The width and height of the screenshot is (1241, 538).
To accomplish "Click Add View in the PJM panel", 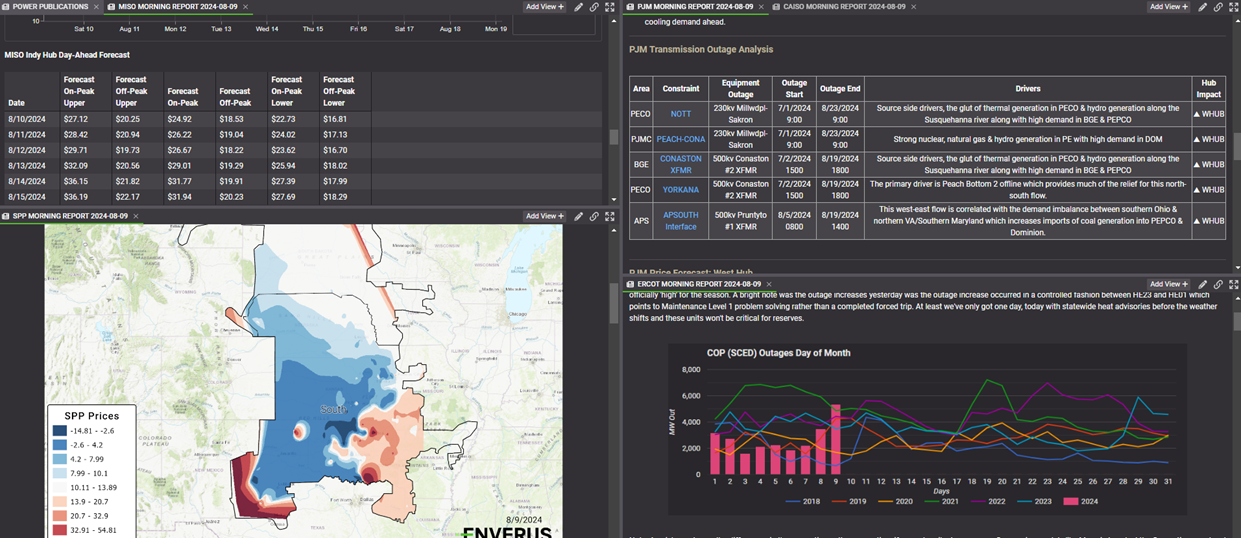I will pos(1168,7).
